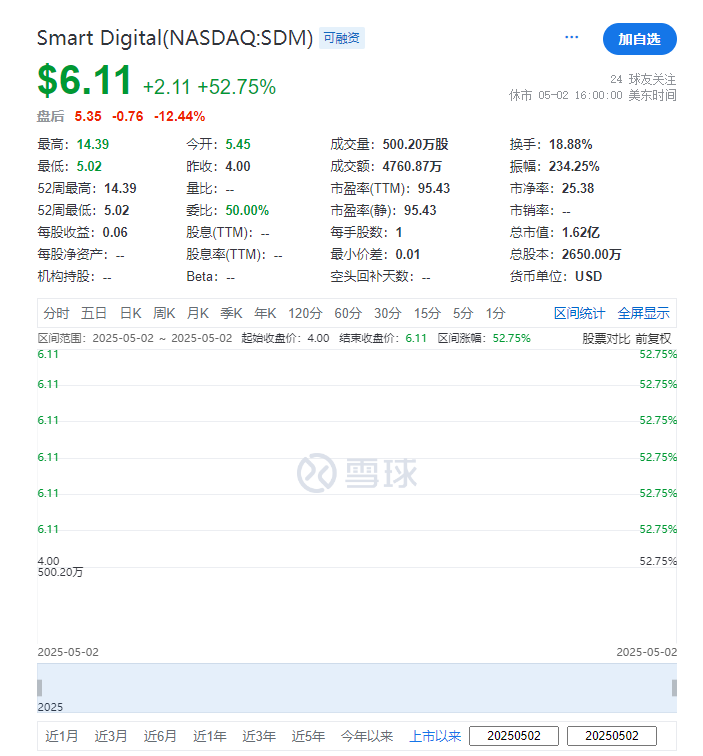This screenshot has width=703, height=756.
Task: Open 区间统计 range statistics
Action: point(579,313)
